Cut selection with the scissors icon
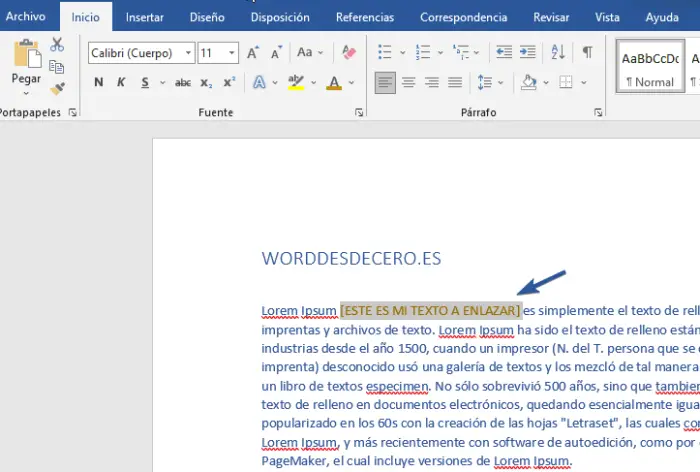Screen dimensions: 700x472 (57, 45)
